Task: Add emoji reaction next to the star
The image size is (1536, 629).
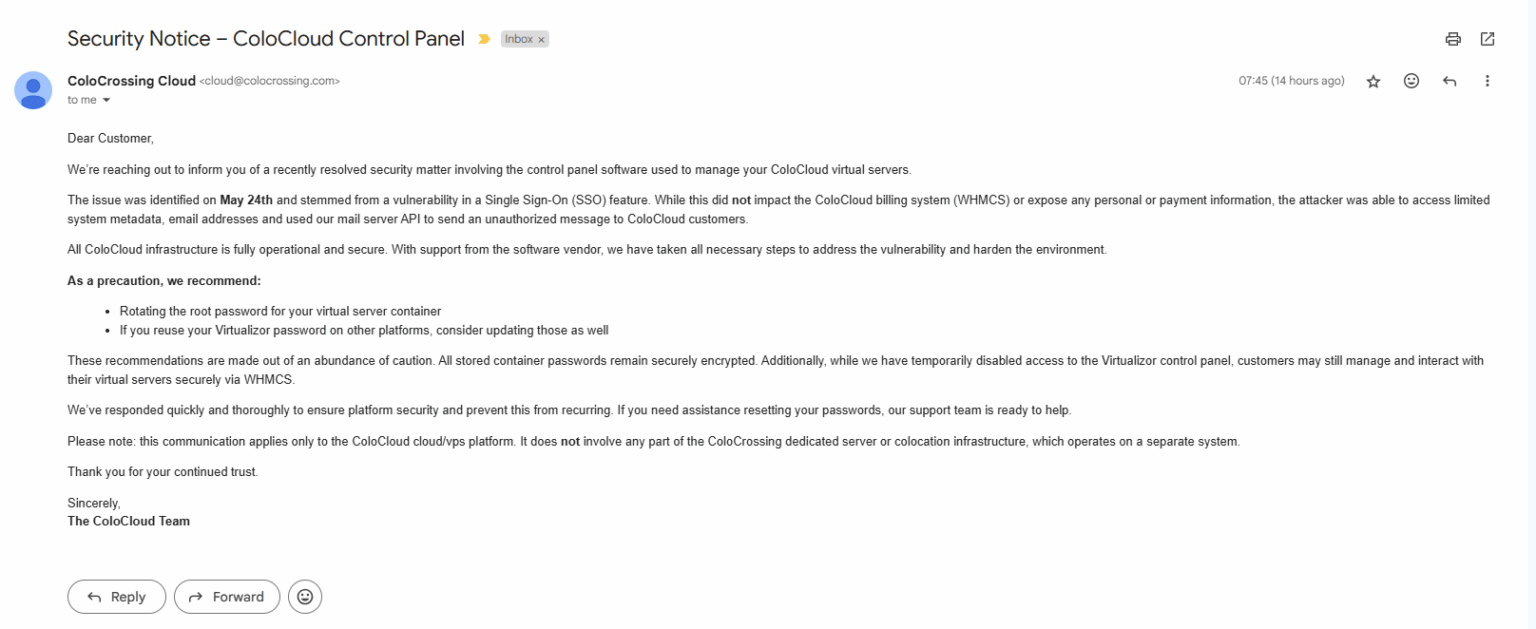Action: (1411, 81)
